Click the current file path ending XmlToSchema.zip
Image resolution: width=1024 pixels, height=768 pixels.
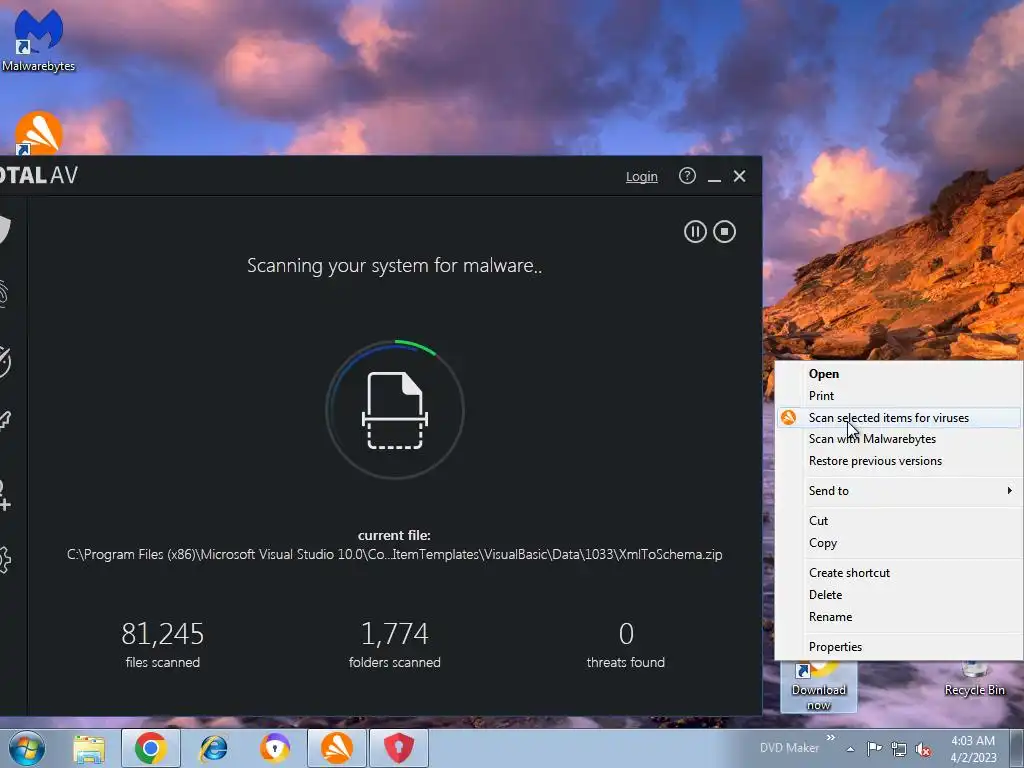(x=394, y=554)
